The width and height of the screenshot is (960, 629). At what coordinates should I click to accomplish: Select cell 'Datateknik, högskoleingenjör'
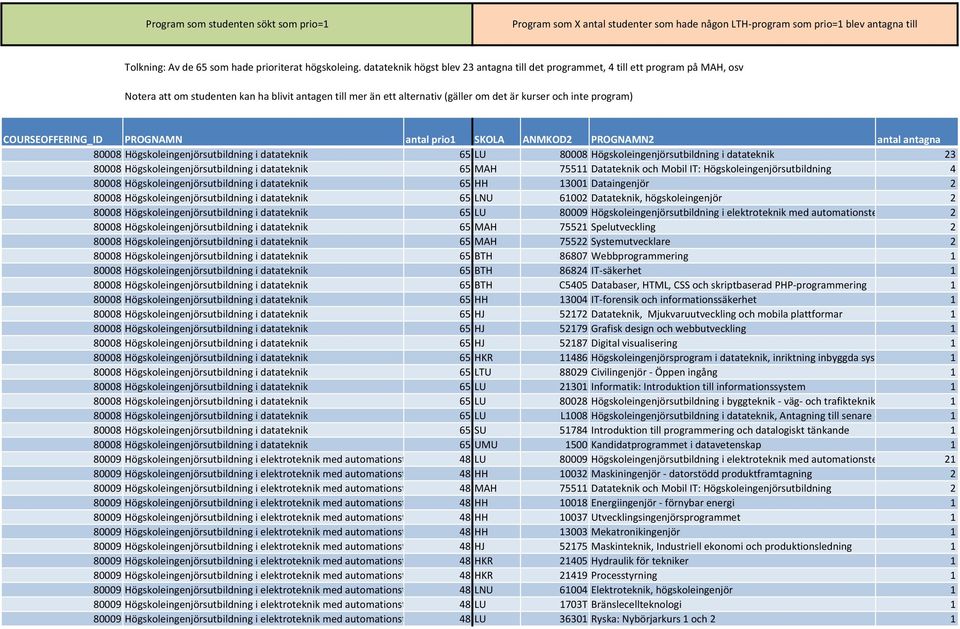(x=732, y=198)
